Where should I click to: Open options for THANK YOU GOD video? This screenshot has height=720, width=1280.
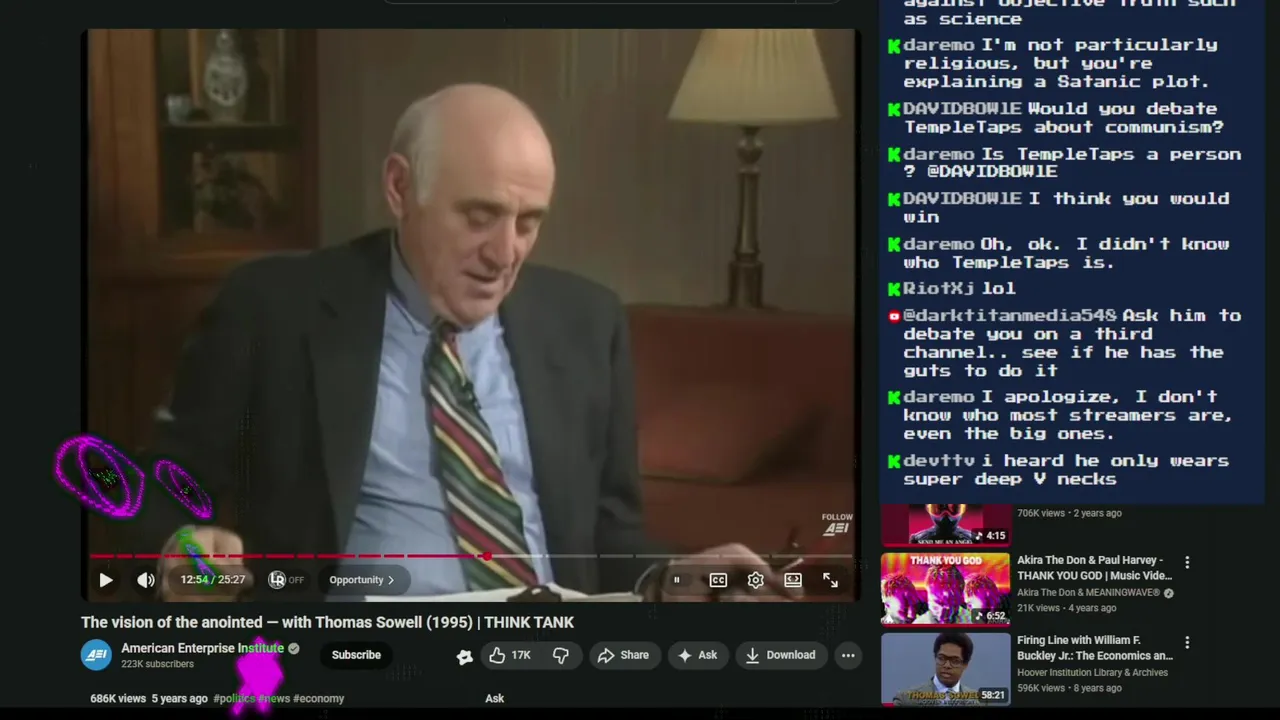1187,563
